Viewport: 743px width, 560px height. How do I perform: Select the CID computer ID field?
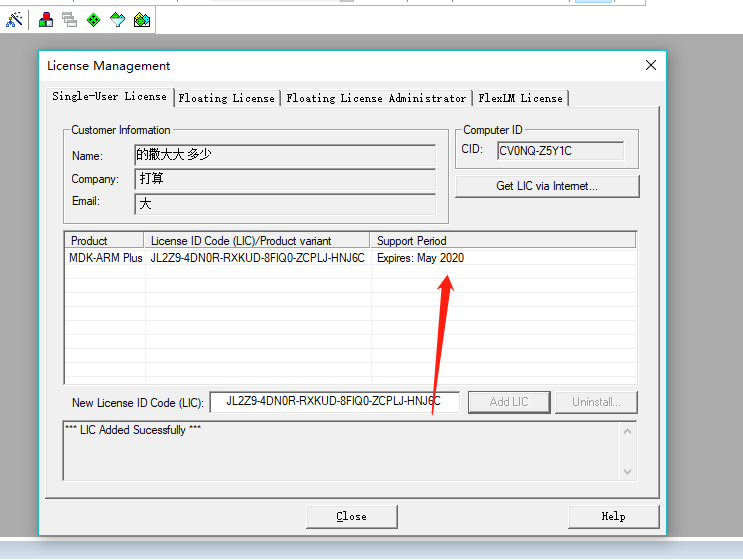point(561,151)
